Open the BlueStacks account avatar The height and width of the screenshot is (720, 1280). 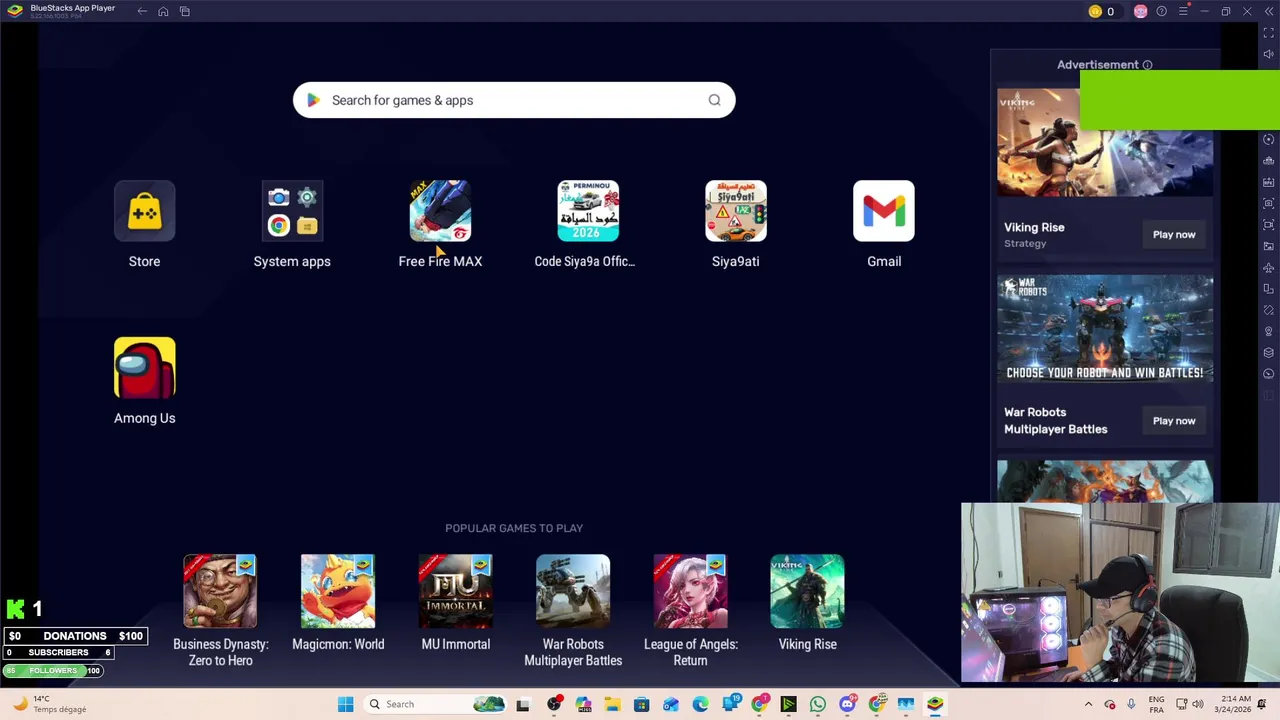[x=1140, y=11]
